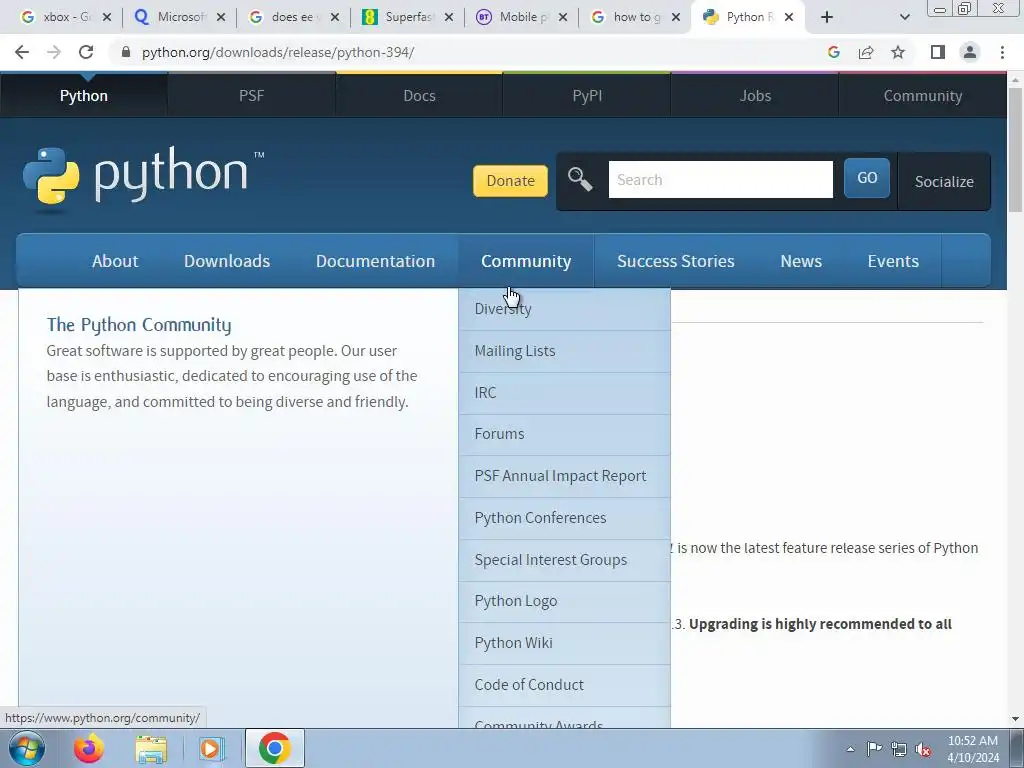Open the Socialize menu
Screen dimensions: 1024x768
(944, 182)
